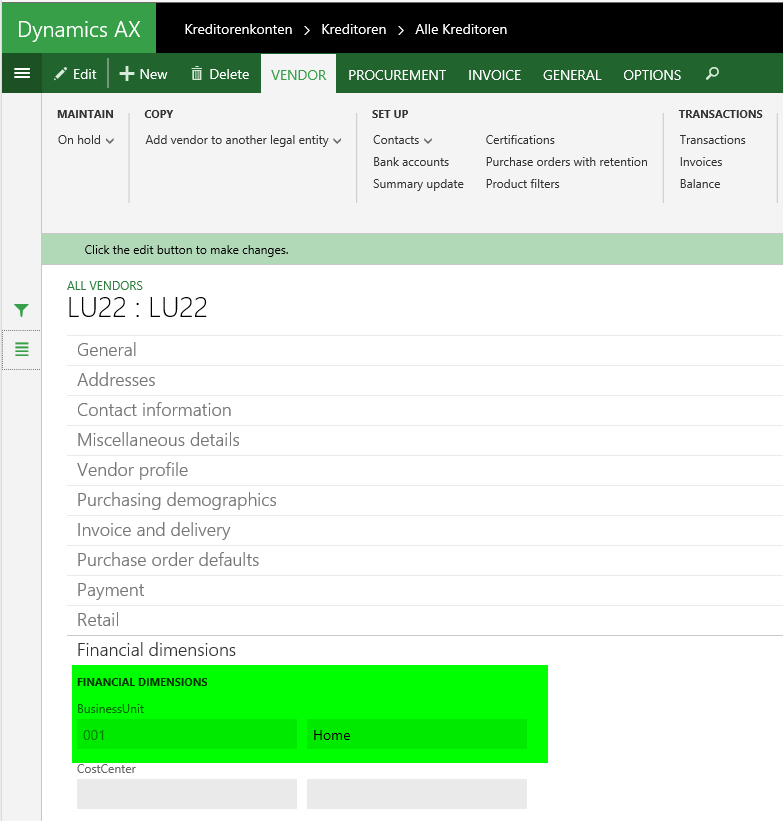
Task: Click the Dynamics AX home logo
Action: [x=79, y=29]
